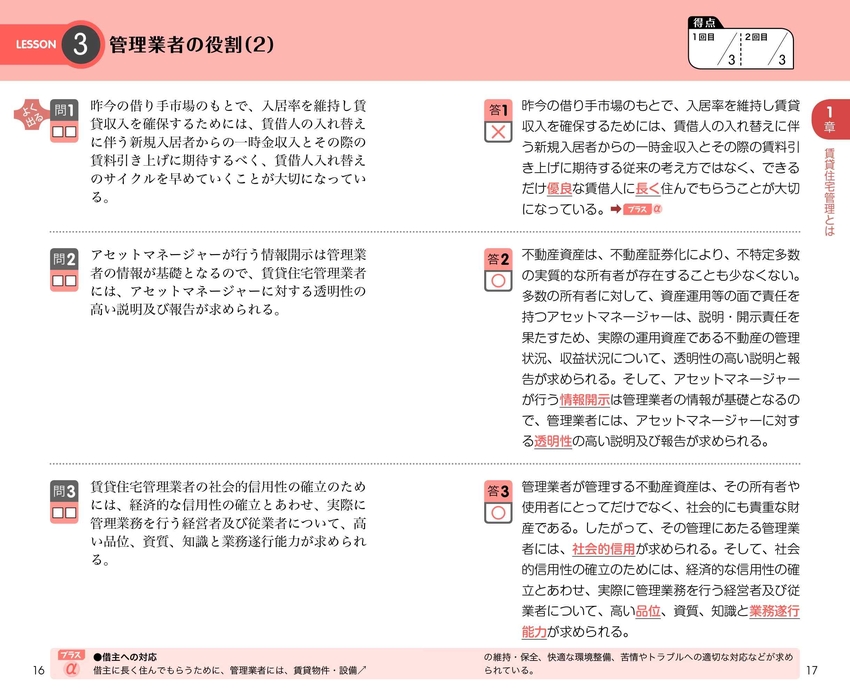This screenshot has height=696, width=850.
Task: Click the よく出る starburst badge
Action: tap(31, 115)
